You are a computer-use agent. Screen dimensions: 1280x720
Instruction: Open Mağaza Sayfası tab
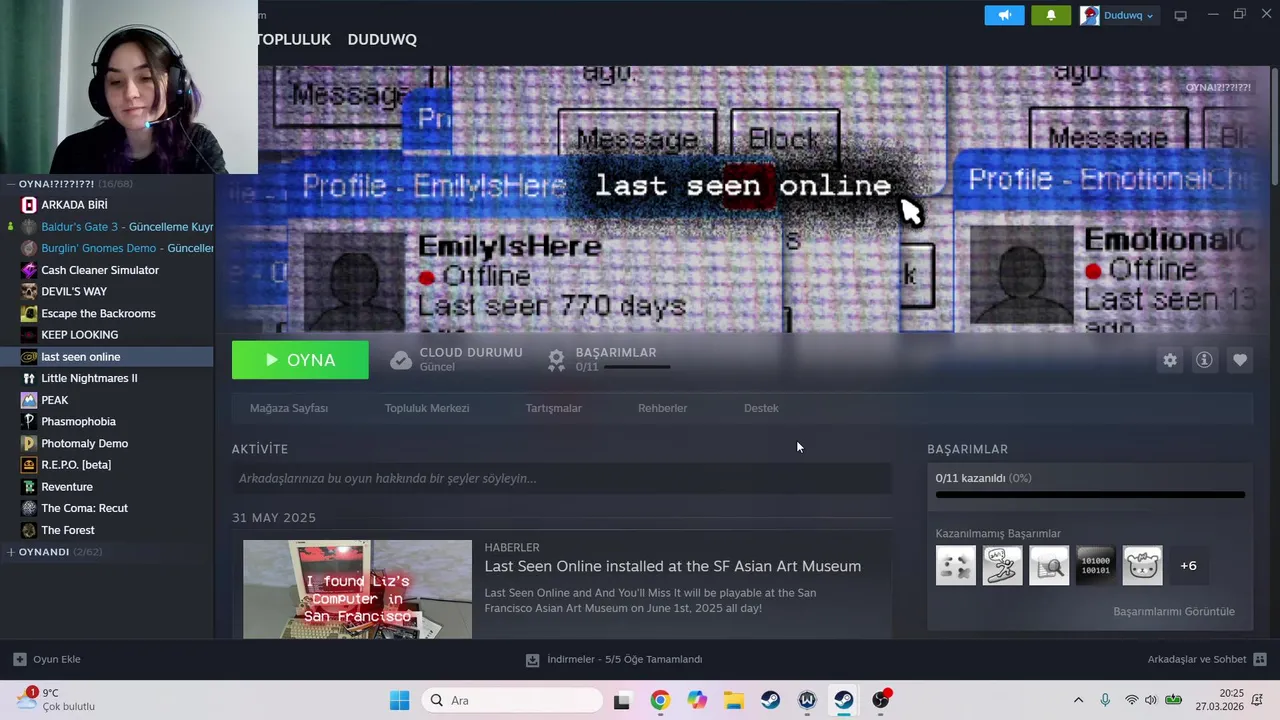pyautogui.click(x=289, y=408)
